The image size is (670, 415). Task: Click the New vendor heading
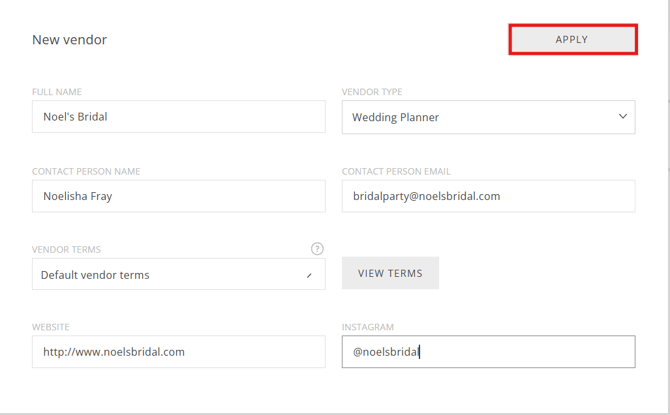(69, 40)
